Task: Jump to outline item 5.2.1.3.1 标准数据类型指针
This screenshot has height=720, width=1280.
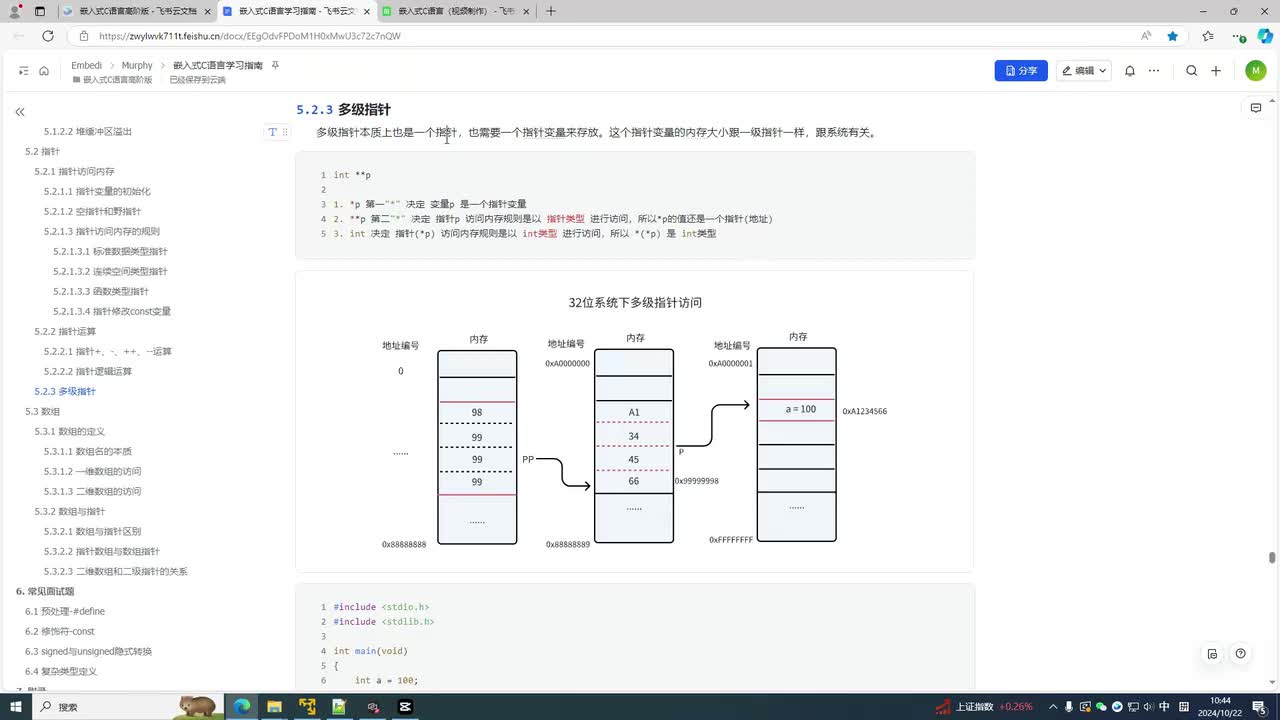Action: [111, 251]
